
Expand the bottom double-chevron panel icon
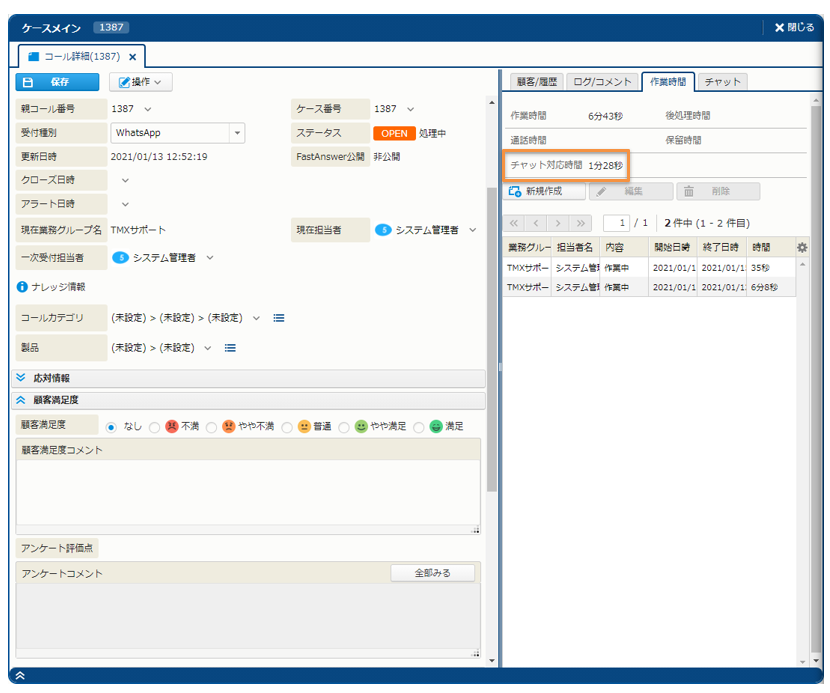pos(20,676)
